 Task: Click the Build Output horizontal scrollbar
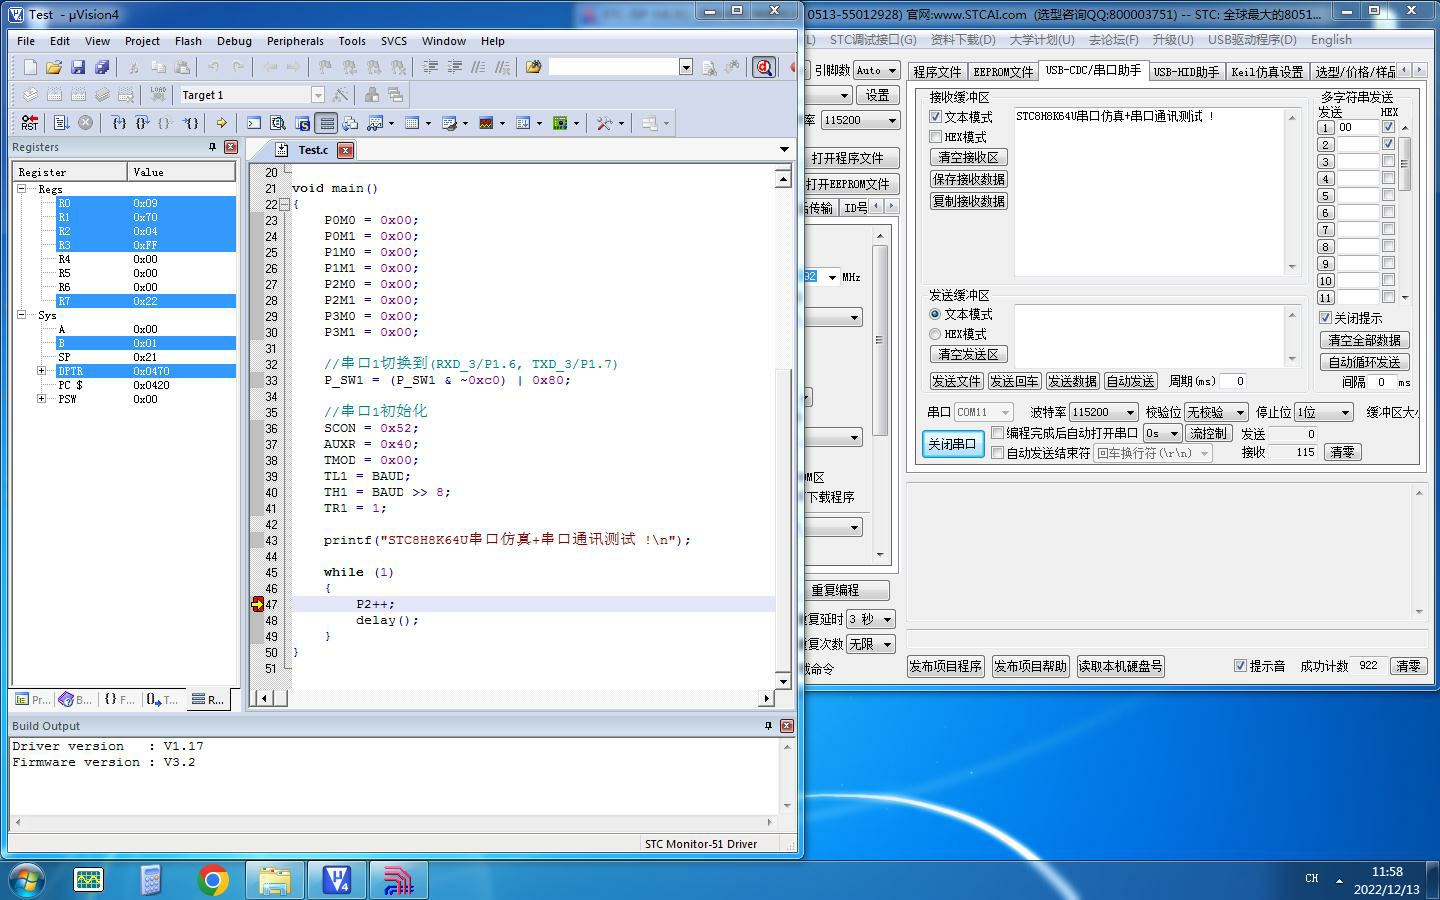[393, 821]
